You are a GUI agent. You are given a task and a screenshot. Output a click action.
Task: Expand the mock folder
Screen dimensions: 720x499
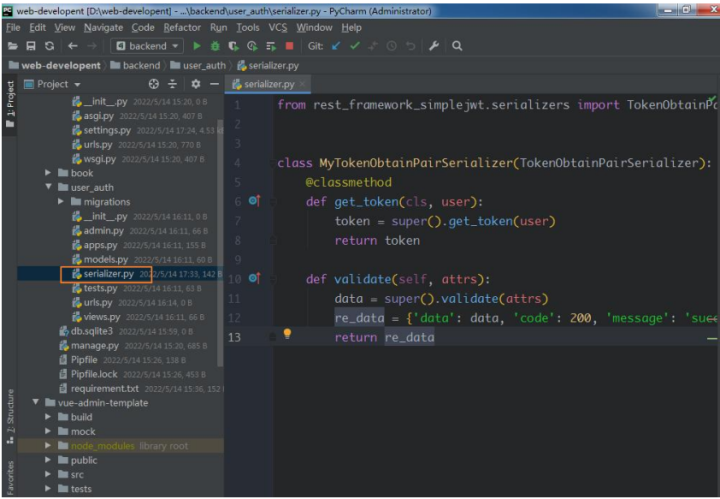tap(48, 431)
